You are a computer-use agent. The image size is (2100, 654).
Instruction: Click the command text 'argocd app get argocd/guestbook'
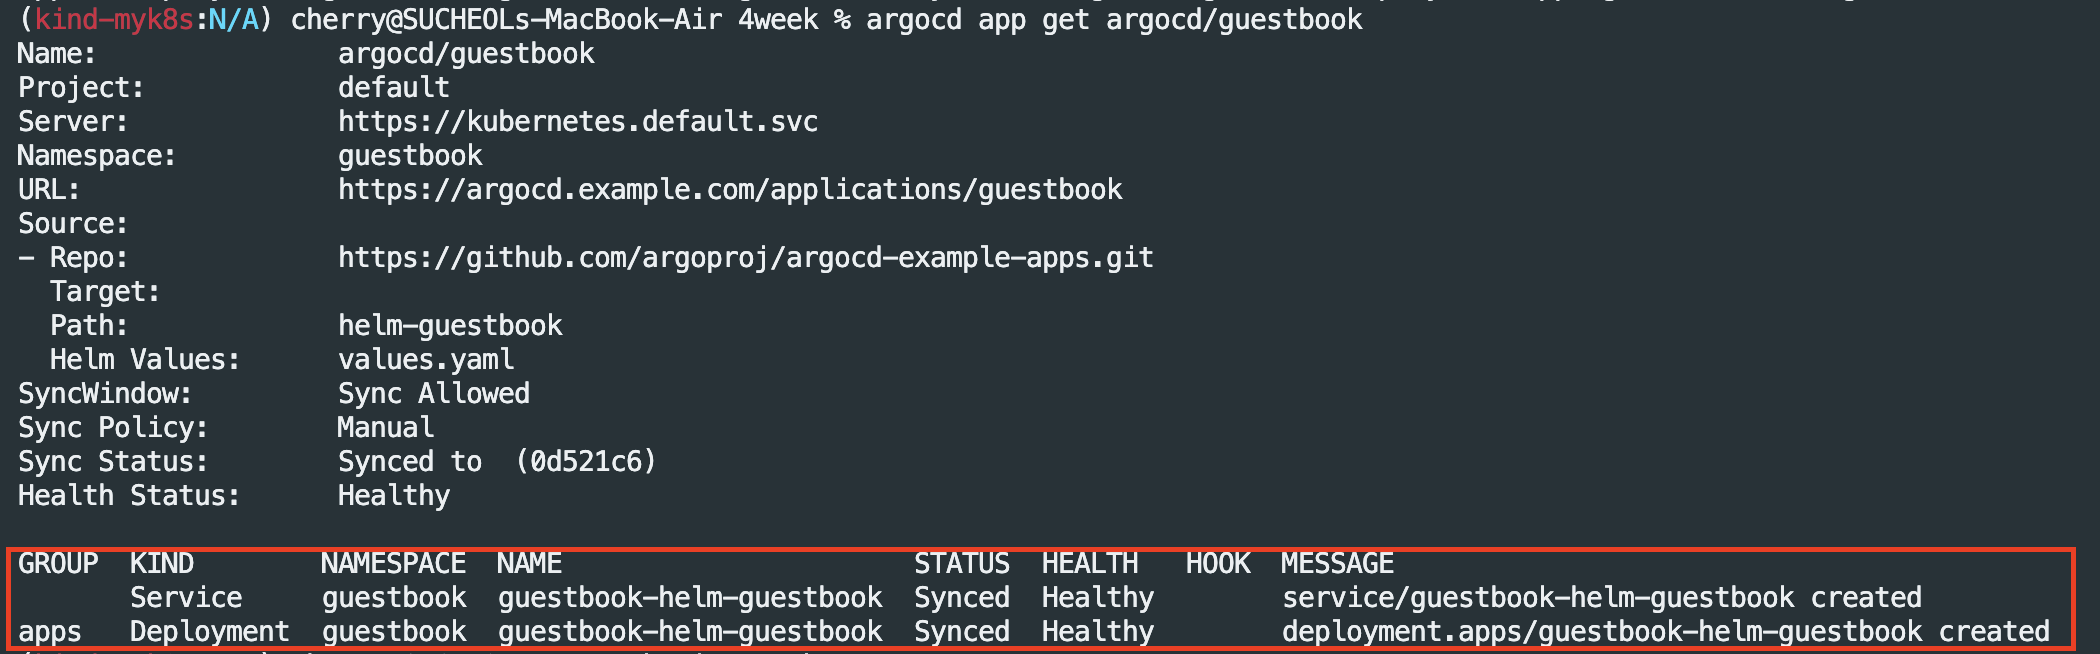coord(1114,20)
